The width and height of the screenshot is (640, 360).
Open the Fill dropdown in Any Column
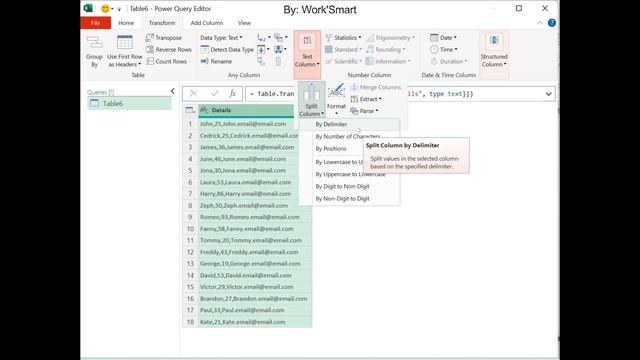pos(264,49)
